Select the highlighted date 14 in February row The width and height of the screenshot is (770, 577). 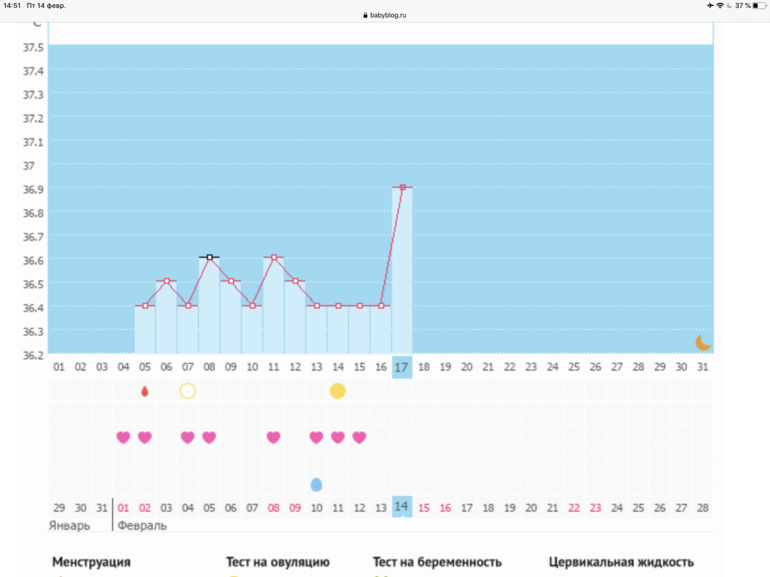tap(402, 507)
